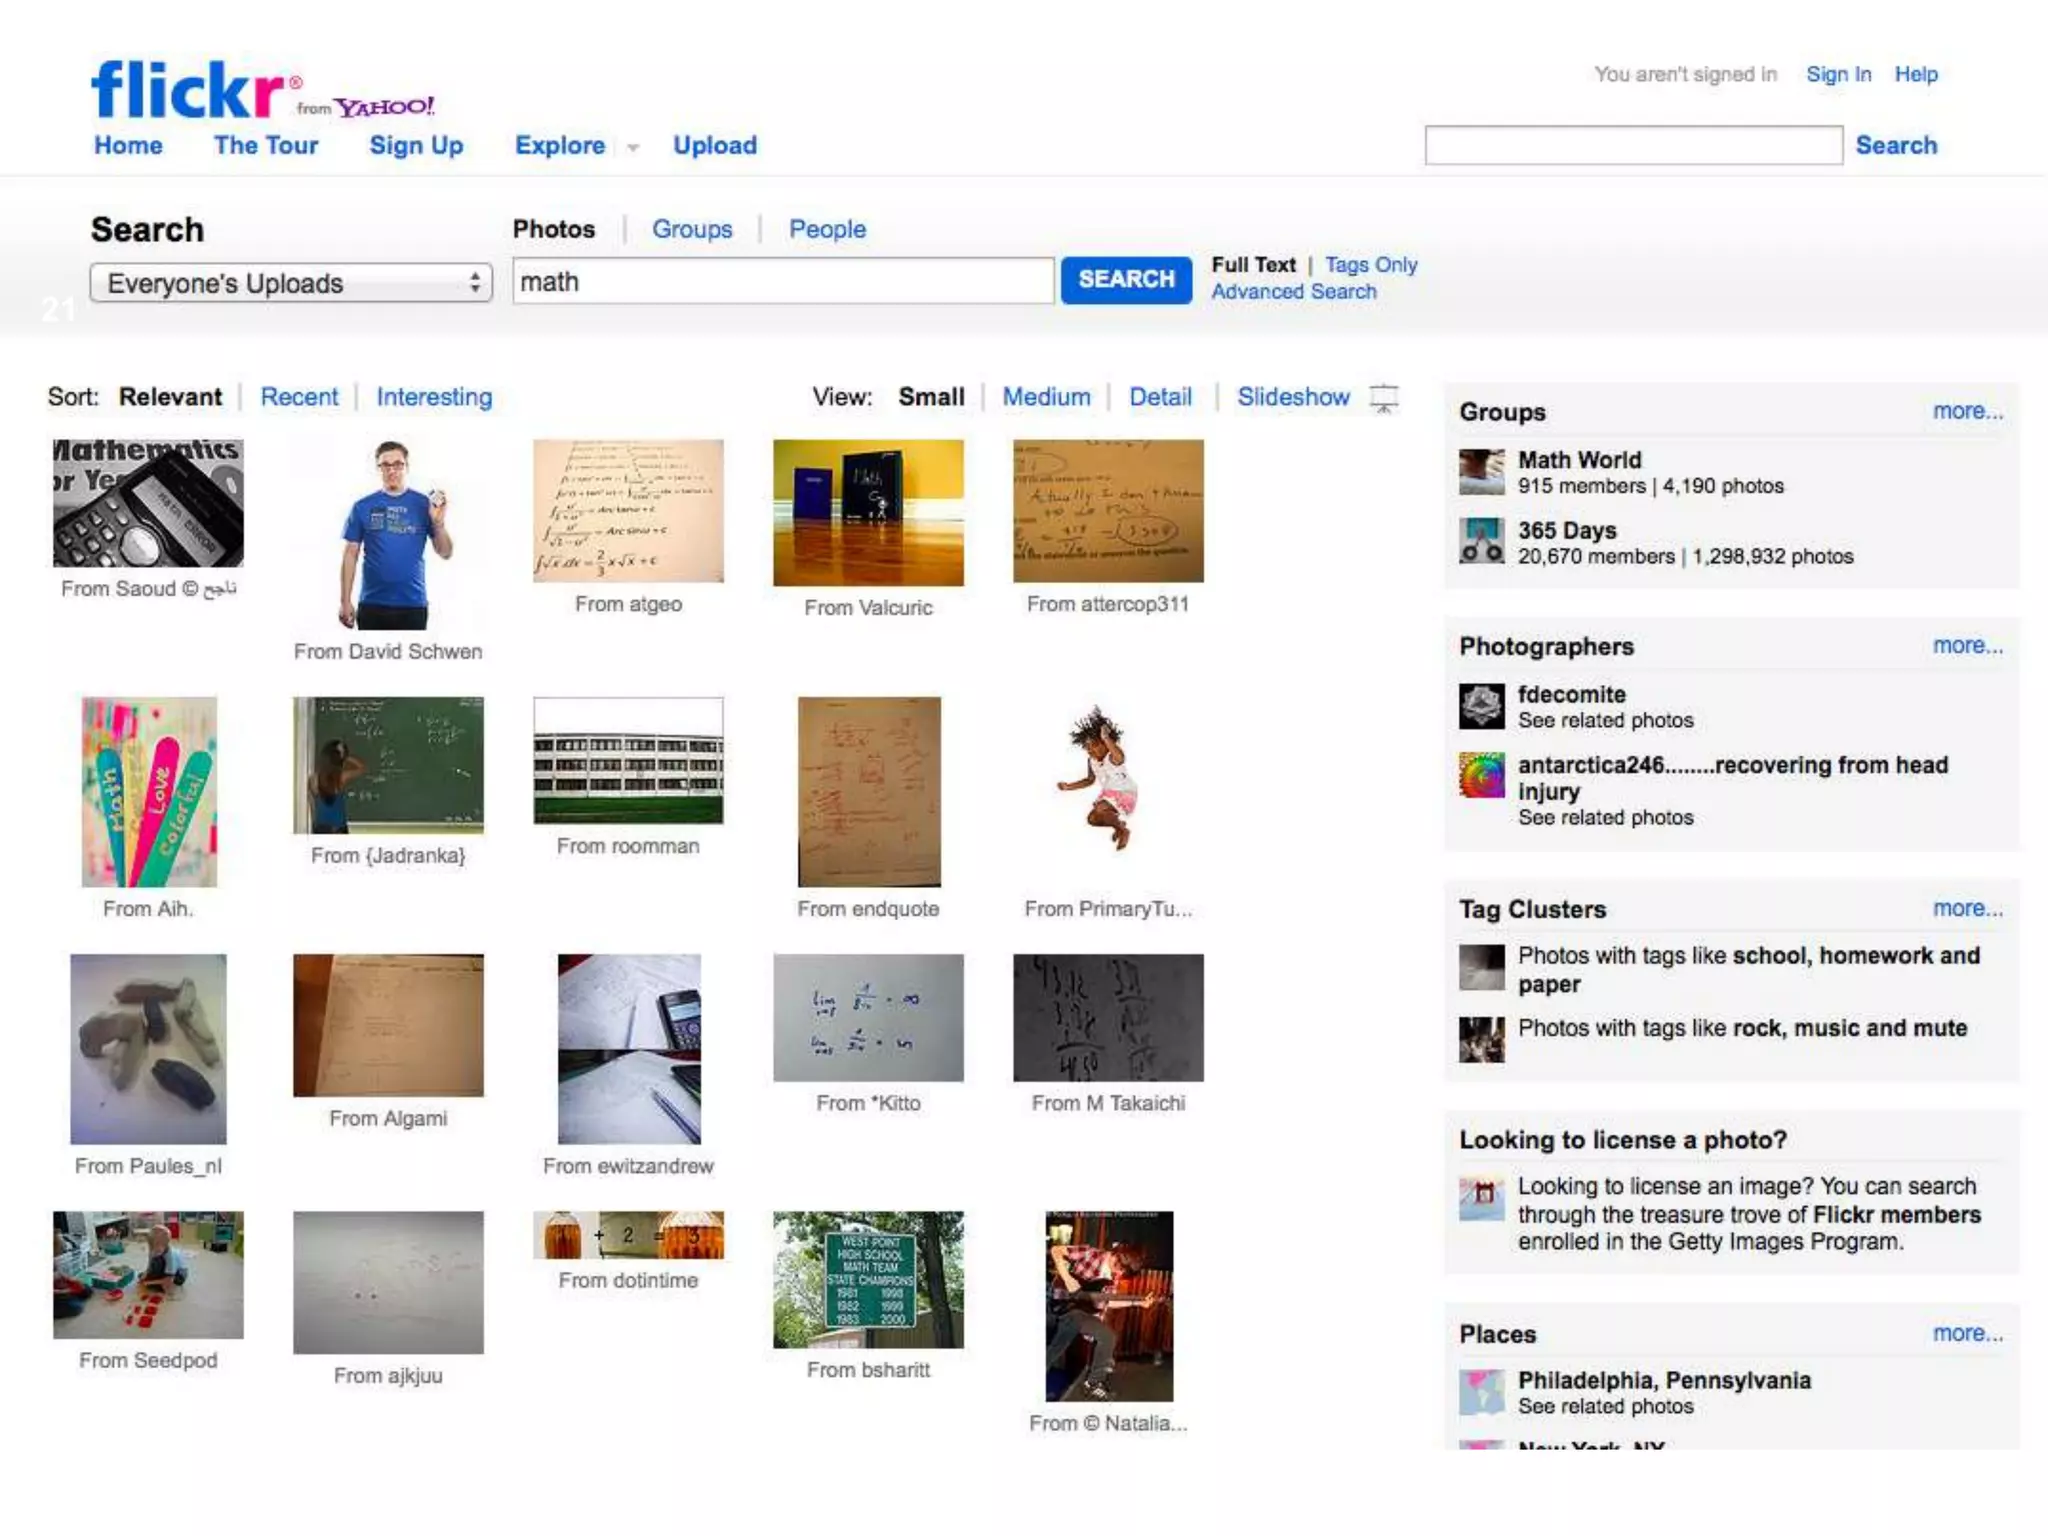Click Getty Images license icon

pyautogui.click(x=1481, y=1198)
